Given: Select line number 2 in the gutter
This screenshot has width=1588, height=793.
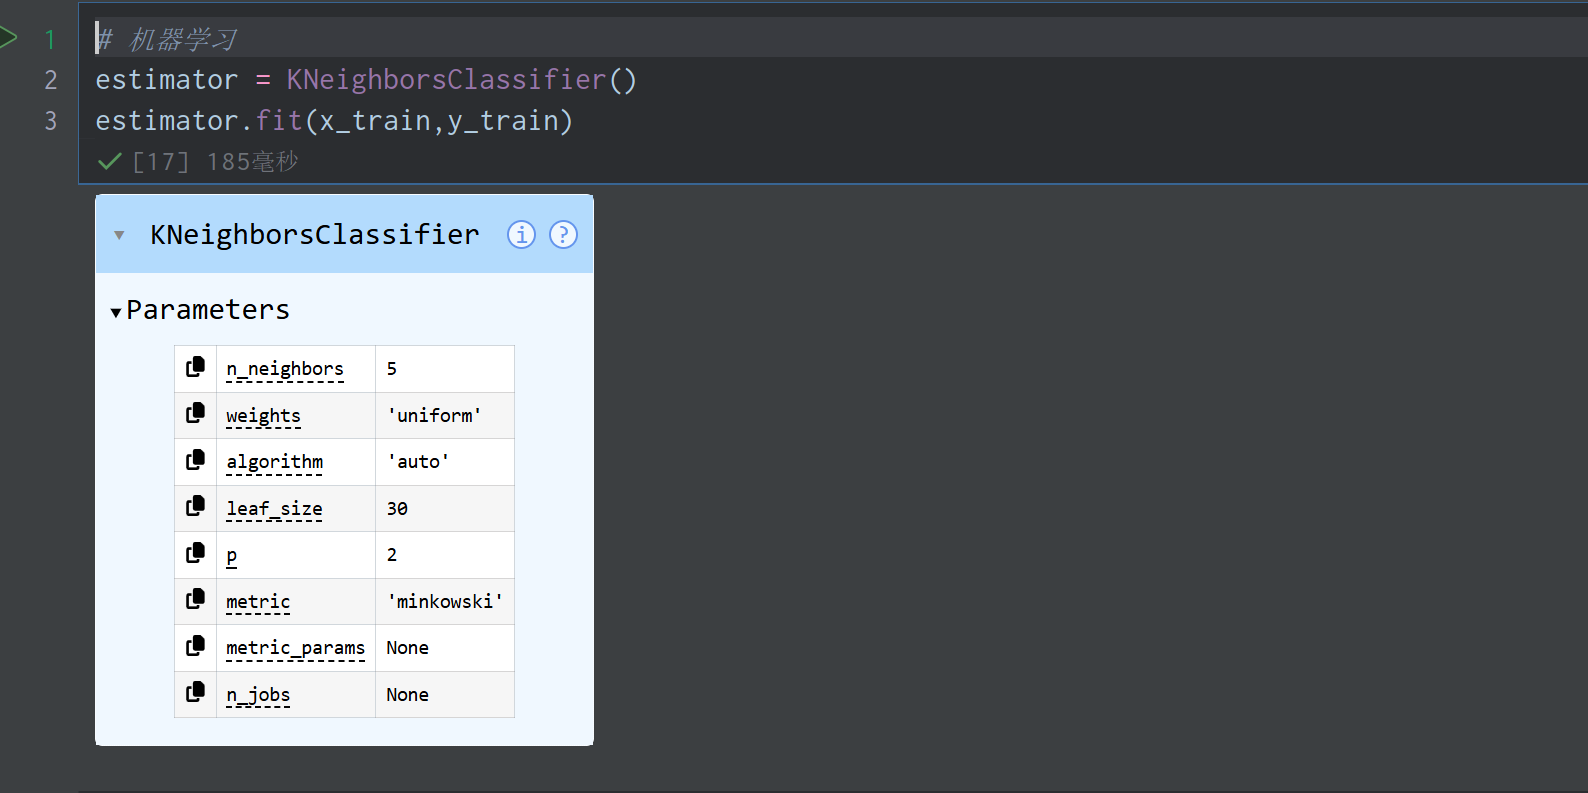Looking at the screenshot, I should point(51,80).
